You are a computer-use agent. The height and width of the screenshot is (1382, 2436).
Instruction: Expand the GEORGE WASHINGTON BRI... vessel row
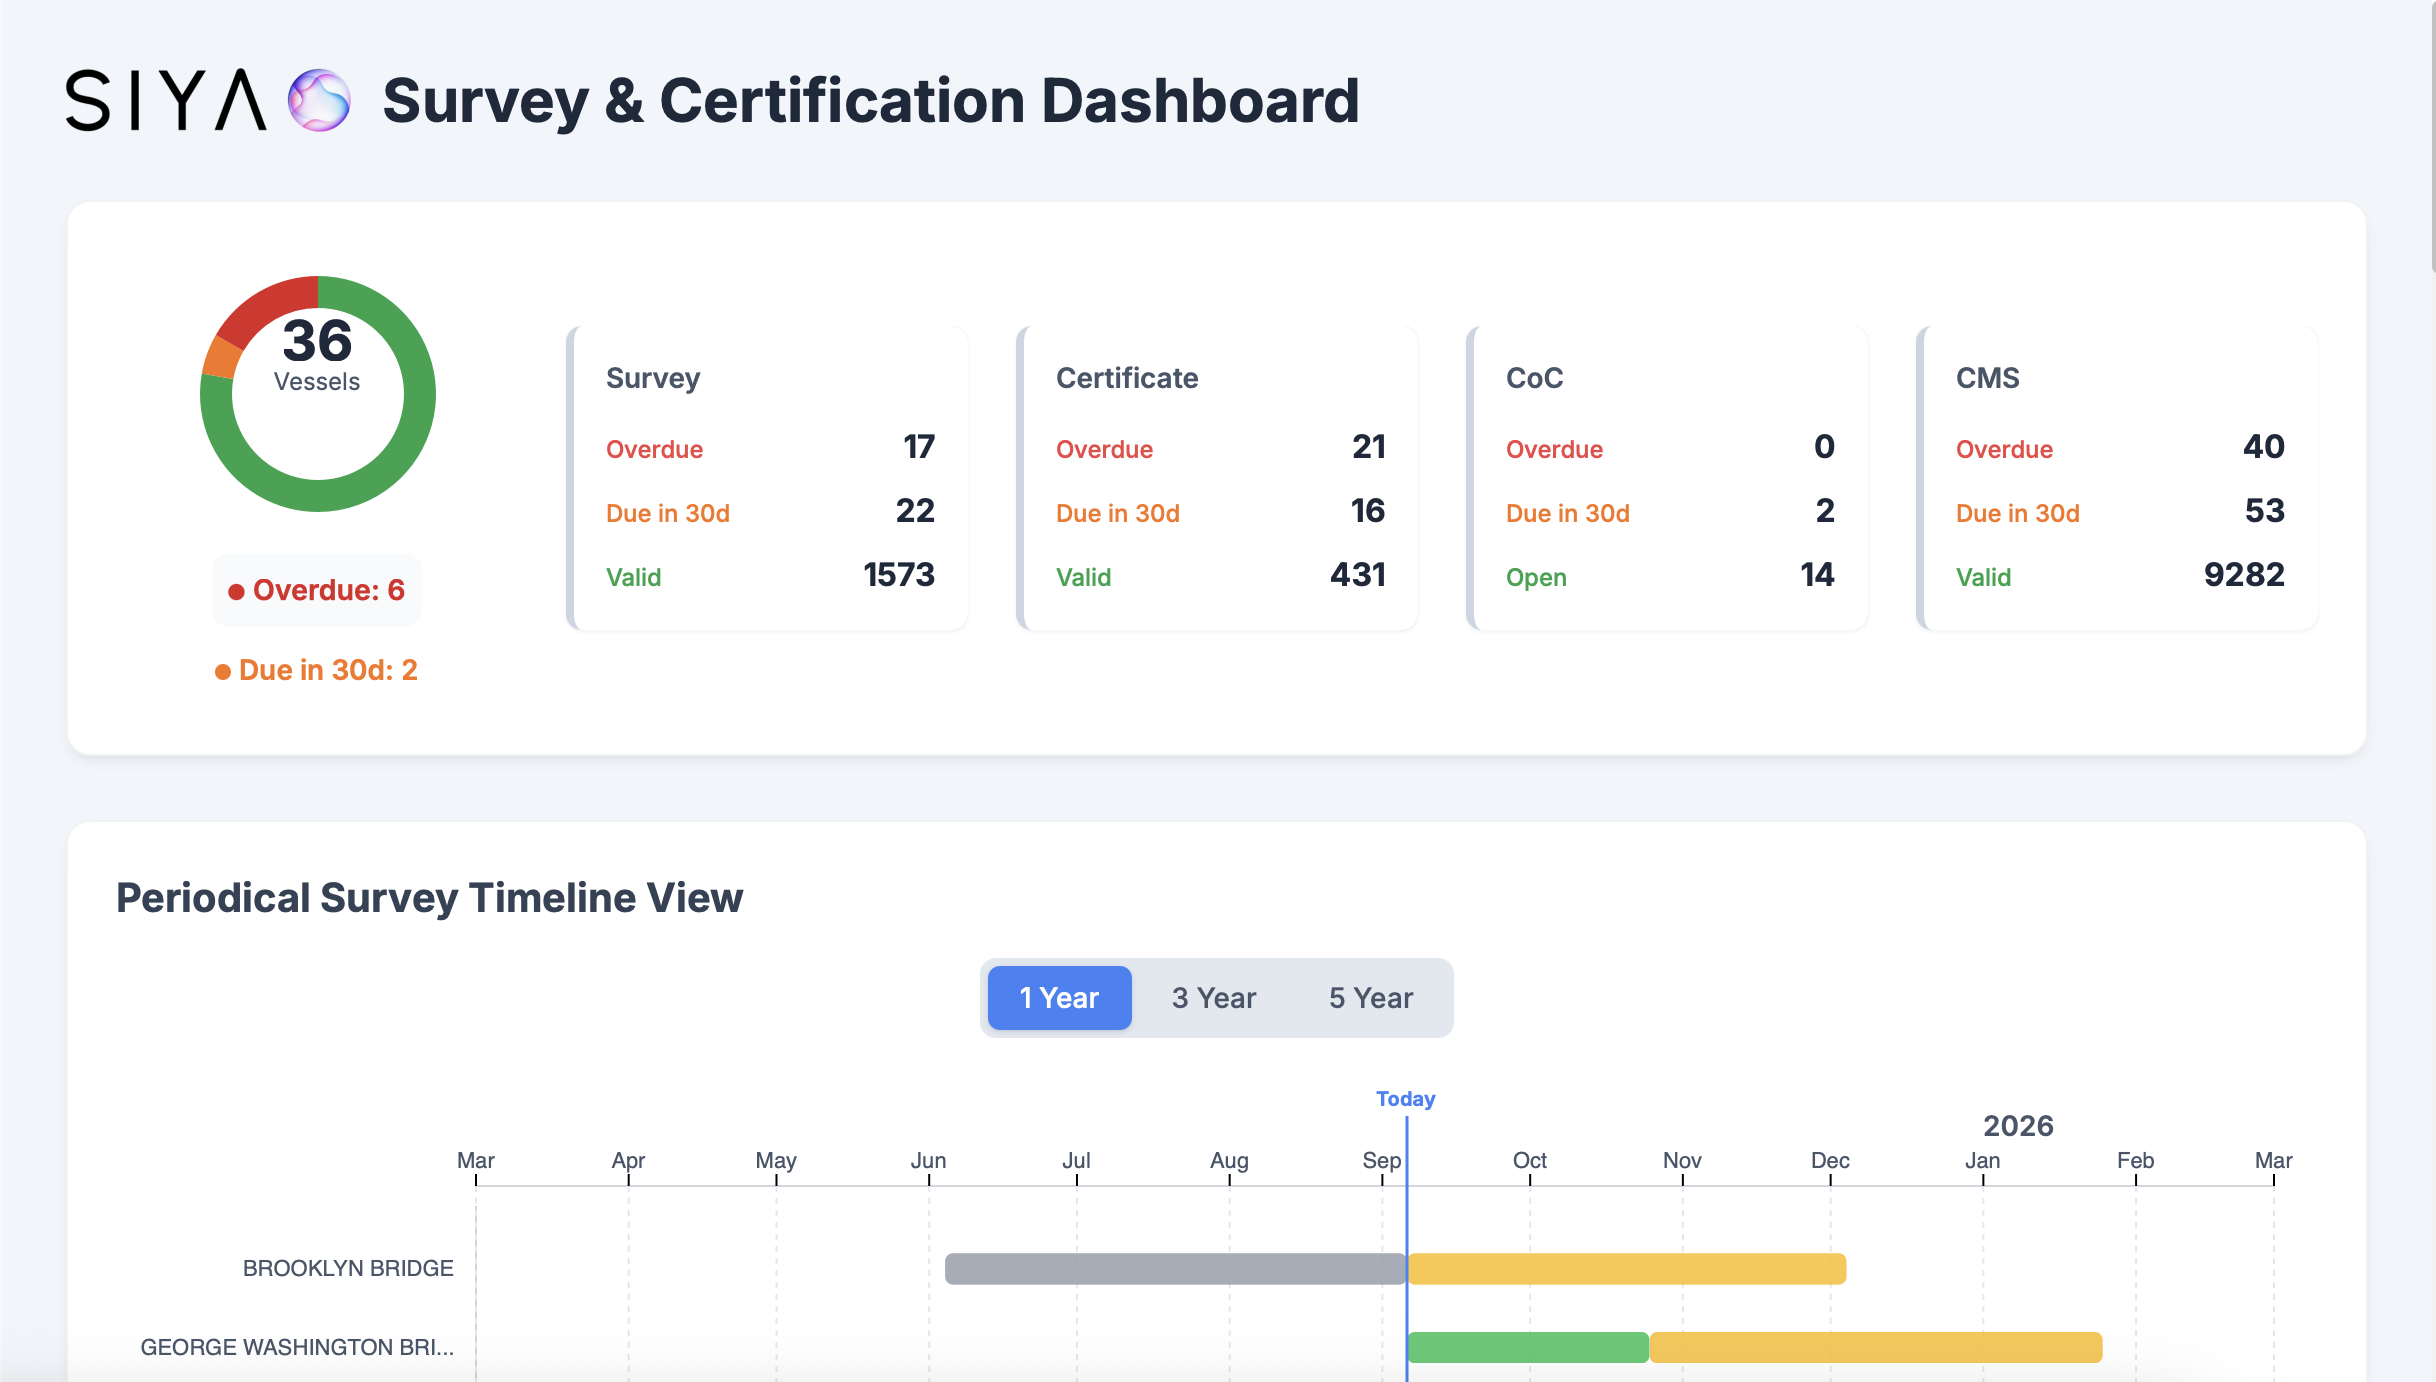pyautogui.click(x=296, y=1347)
